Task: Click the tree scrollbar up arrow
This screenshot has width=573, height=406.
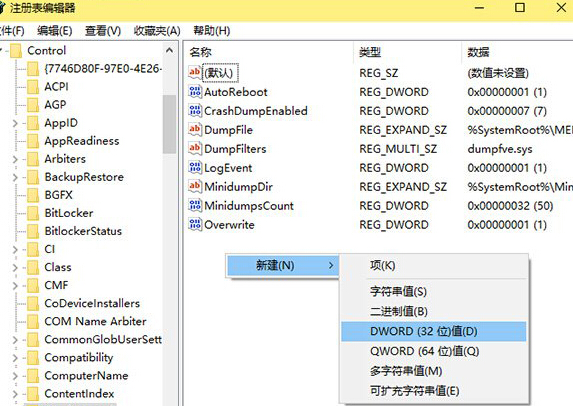Action: (169, 50)
